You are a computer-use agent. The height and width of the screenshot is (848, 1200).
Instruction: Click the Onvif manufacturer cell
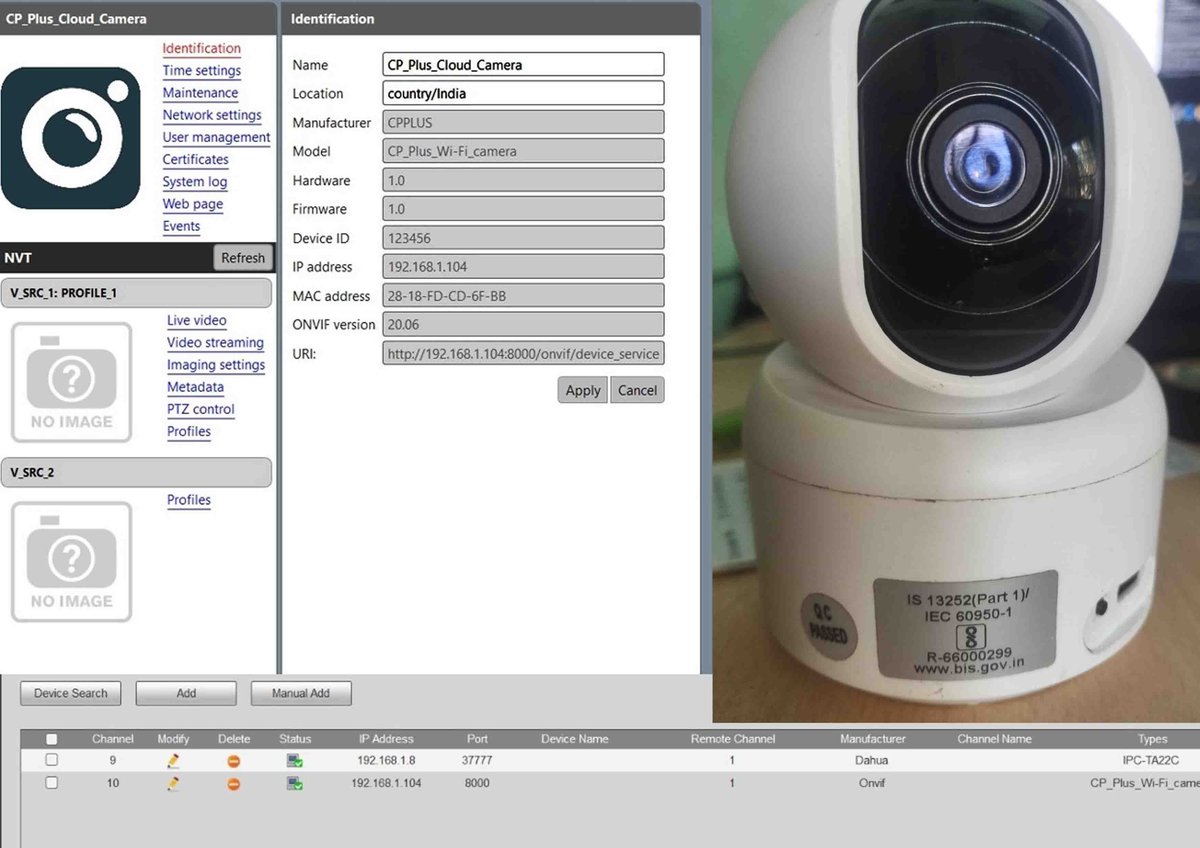[x=873, y=783]
